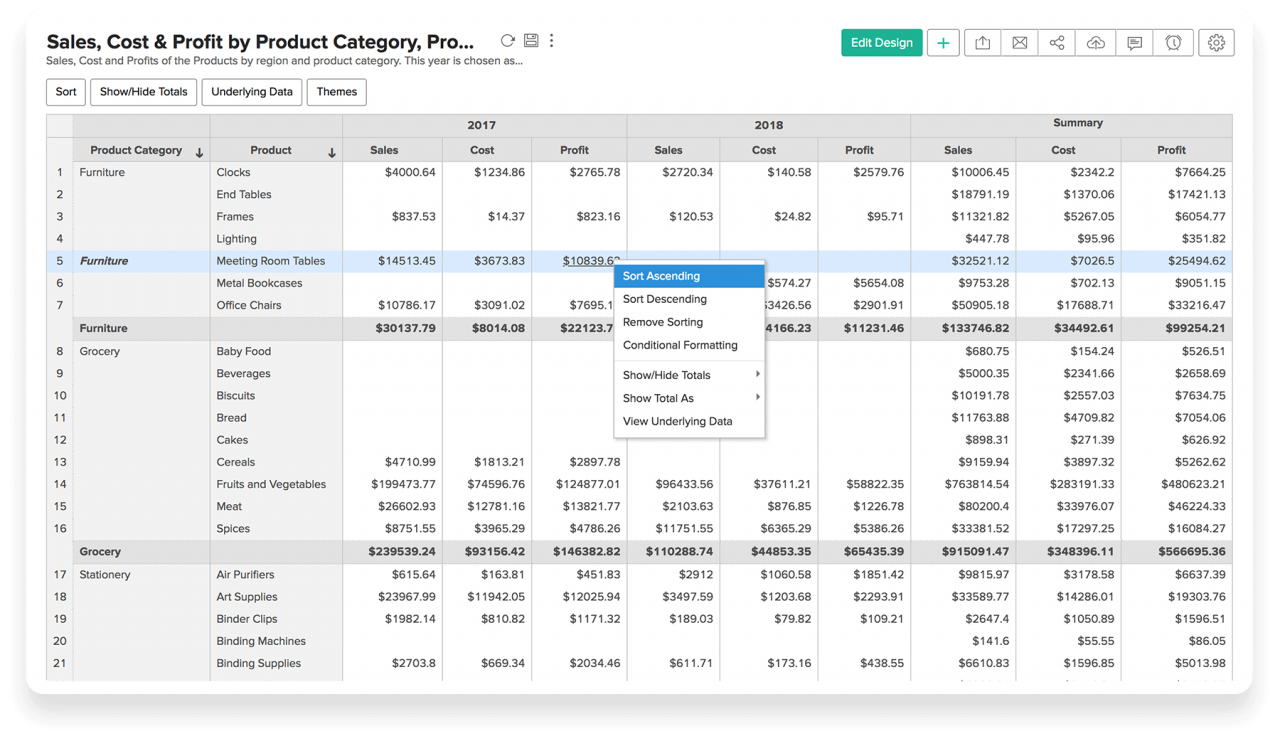
Task: Click the email icon to send the report
Action: coord(1019,42)
